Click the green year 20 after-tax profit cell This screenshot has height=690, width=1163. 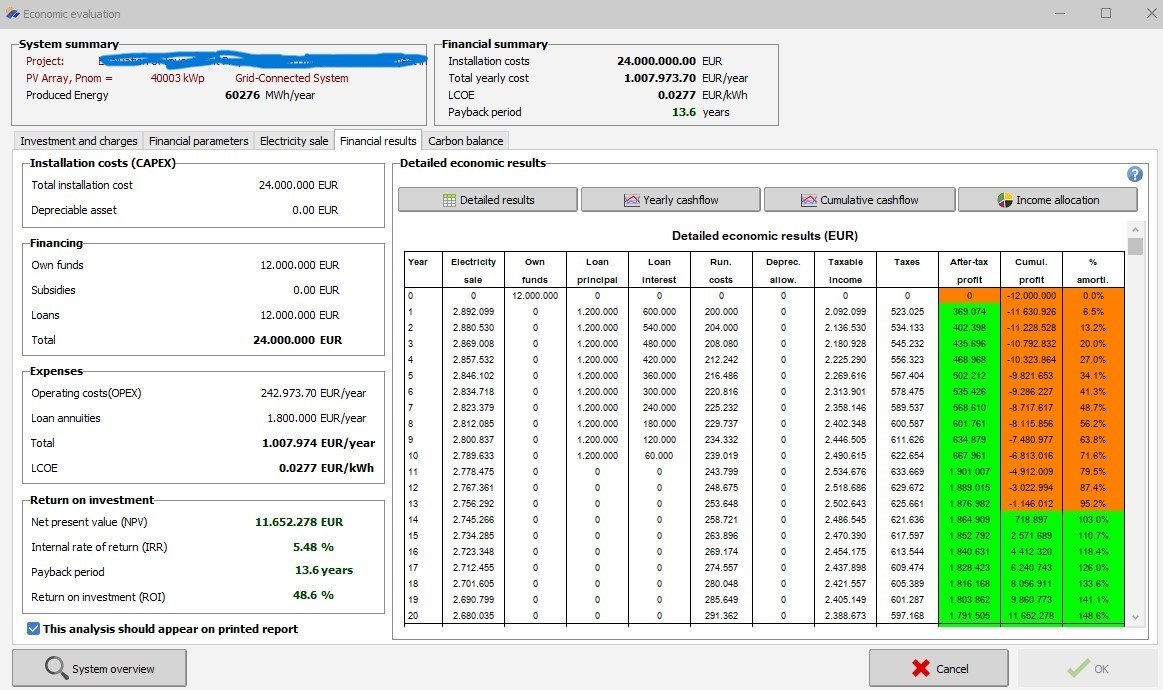[x=969, y=616]
